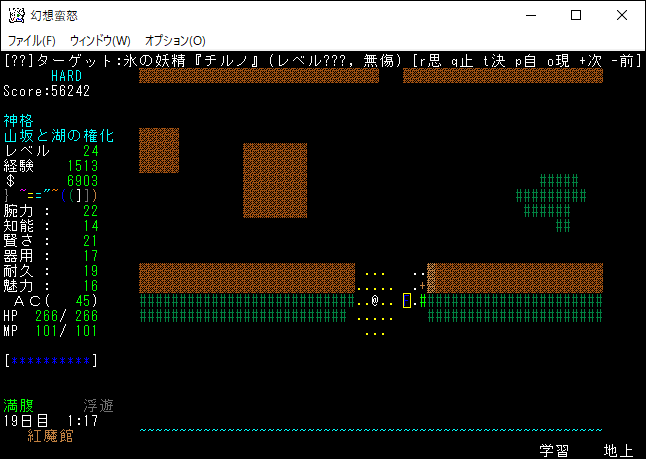
Task: Maximize the game window
Action: (x=576, y=15)
